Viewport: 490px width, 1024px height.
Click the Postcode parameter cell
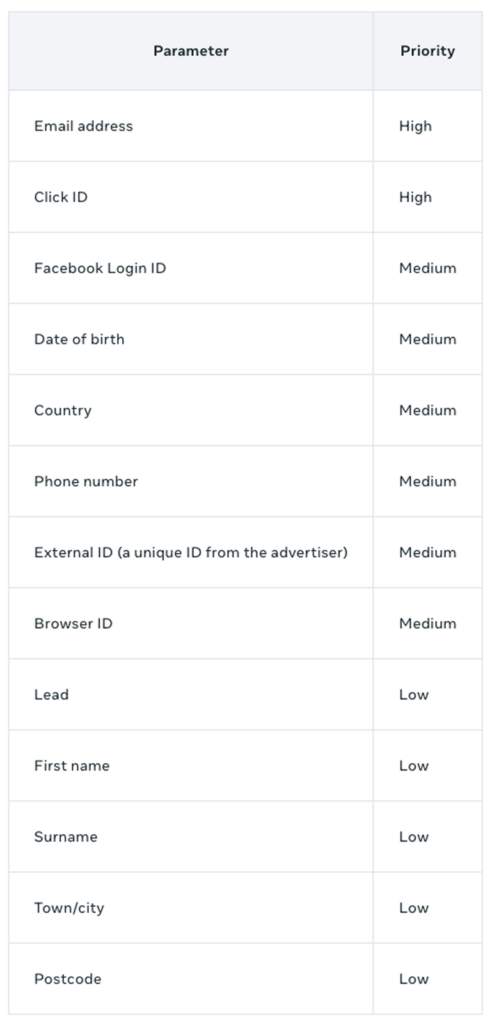click(x=191, y=980)
